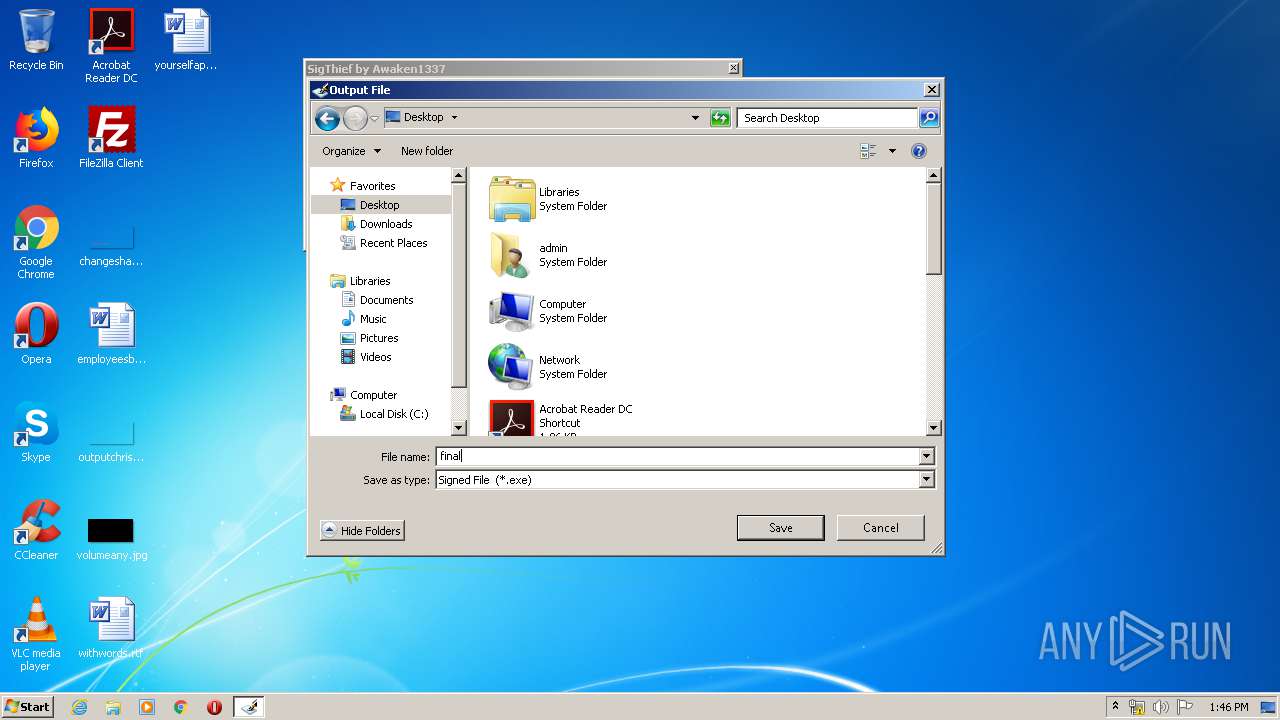This screenshot has width=1280, height=720.
Task: Click the Acrobat Reader DC desktop icon
Action: [x=111, y=46]
